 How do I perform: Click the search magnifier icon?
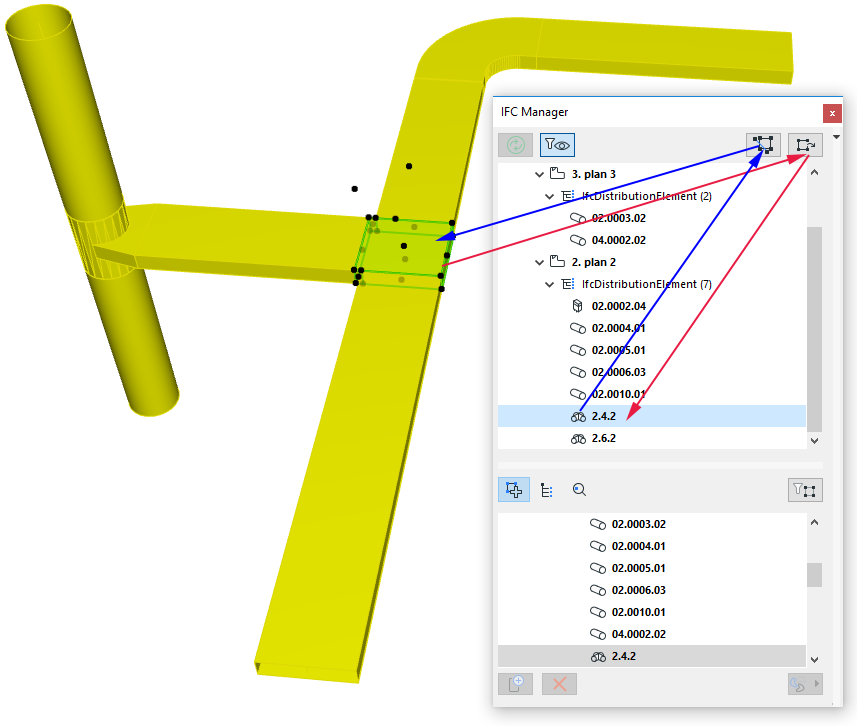579,490
